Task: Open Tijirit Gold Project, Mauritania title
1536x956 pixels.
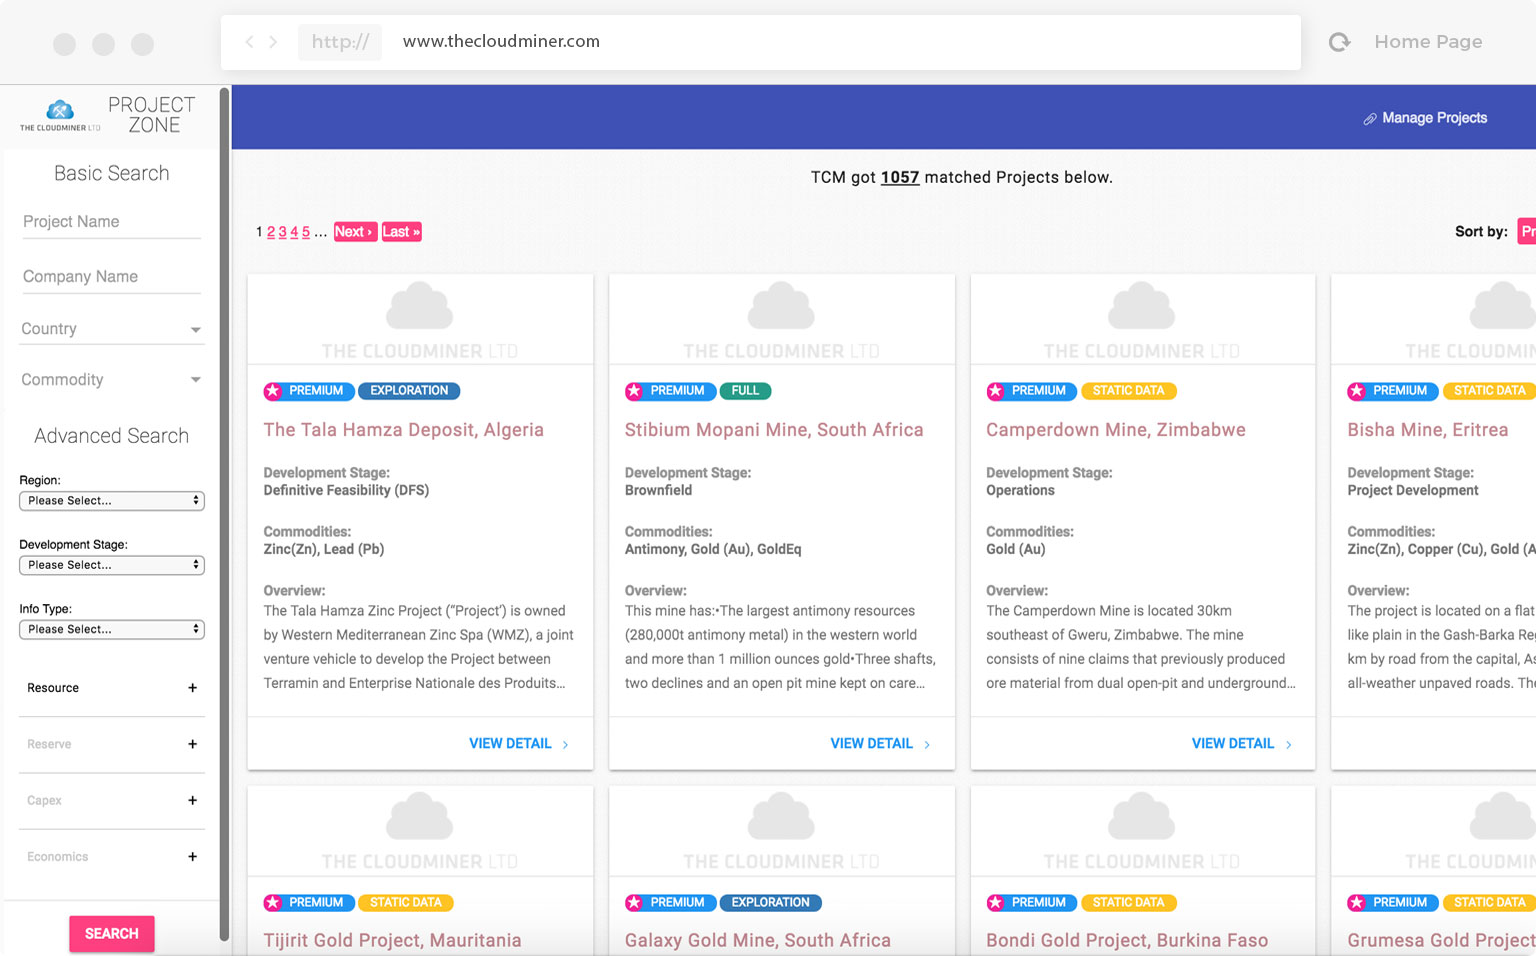Action: click(392, 941)
